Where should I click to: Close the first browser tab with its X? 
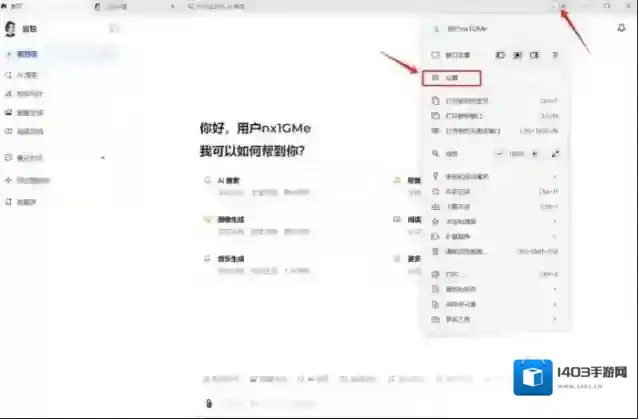pos(173,6)
